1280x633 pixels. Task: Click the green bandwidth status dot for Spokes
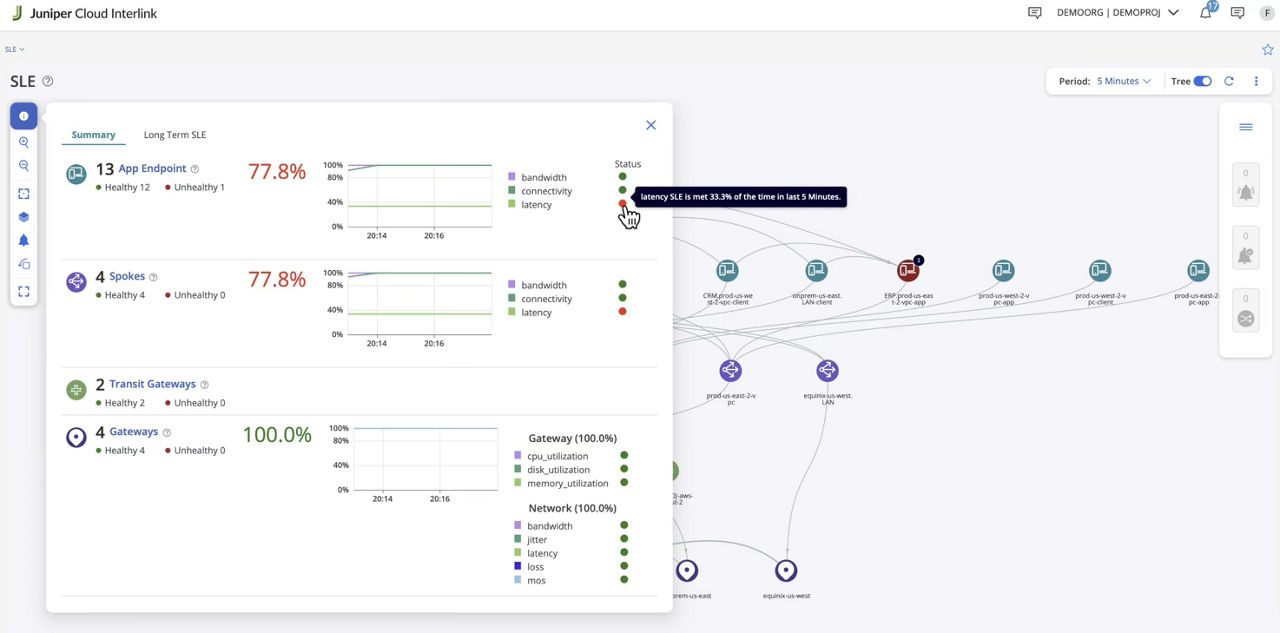623,284
